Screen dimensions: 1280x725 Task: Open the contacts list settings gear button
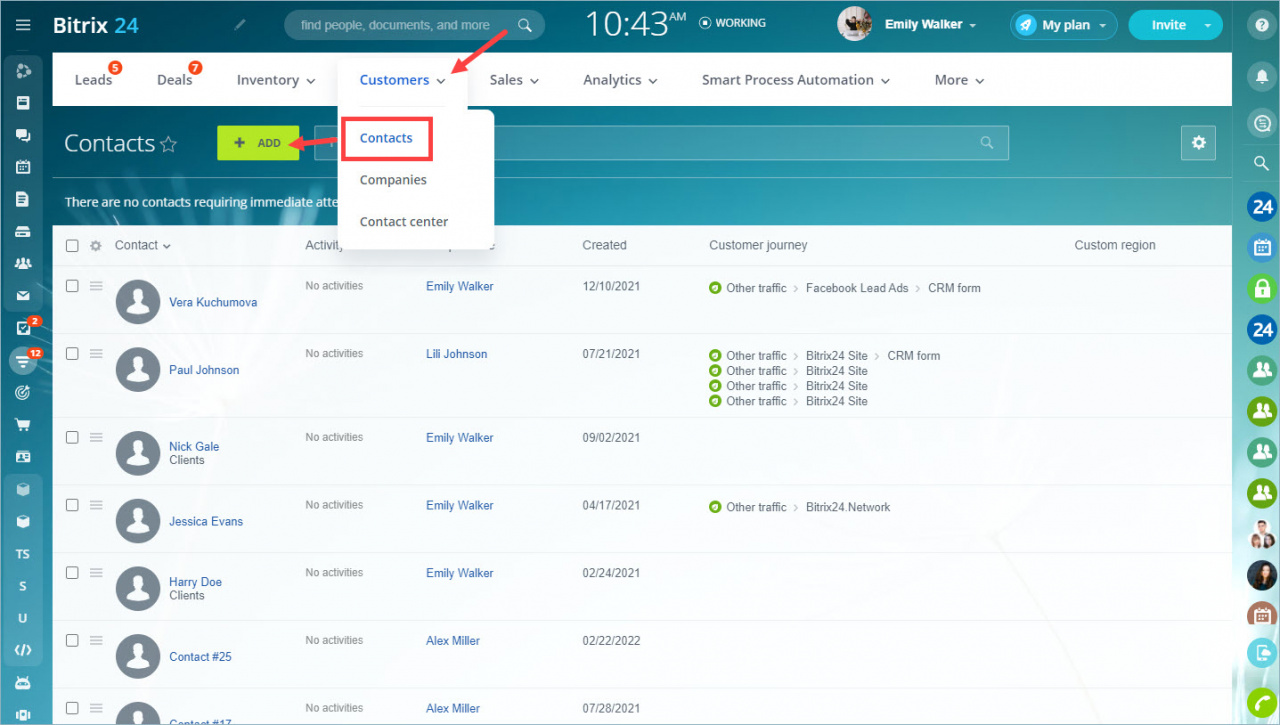[x=1198, y=143]
